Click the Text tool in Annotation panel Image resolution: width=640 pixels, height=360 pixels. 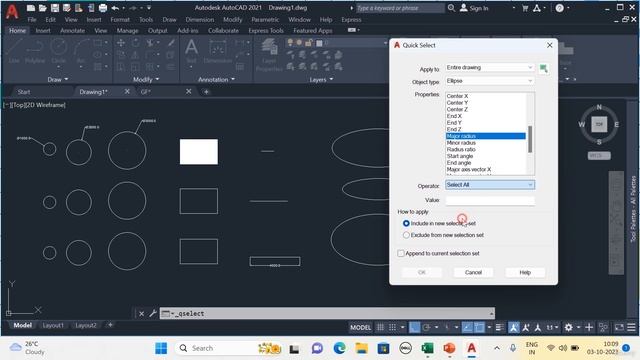[191, 51]
